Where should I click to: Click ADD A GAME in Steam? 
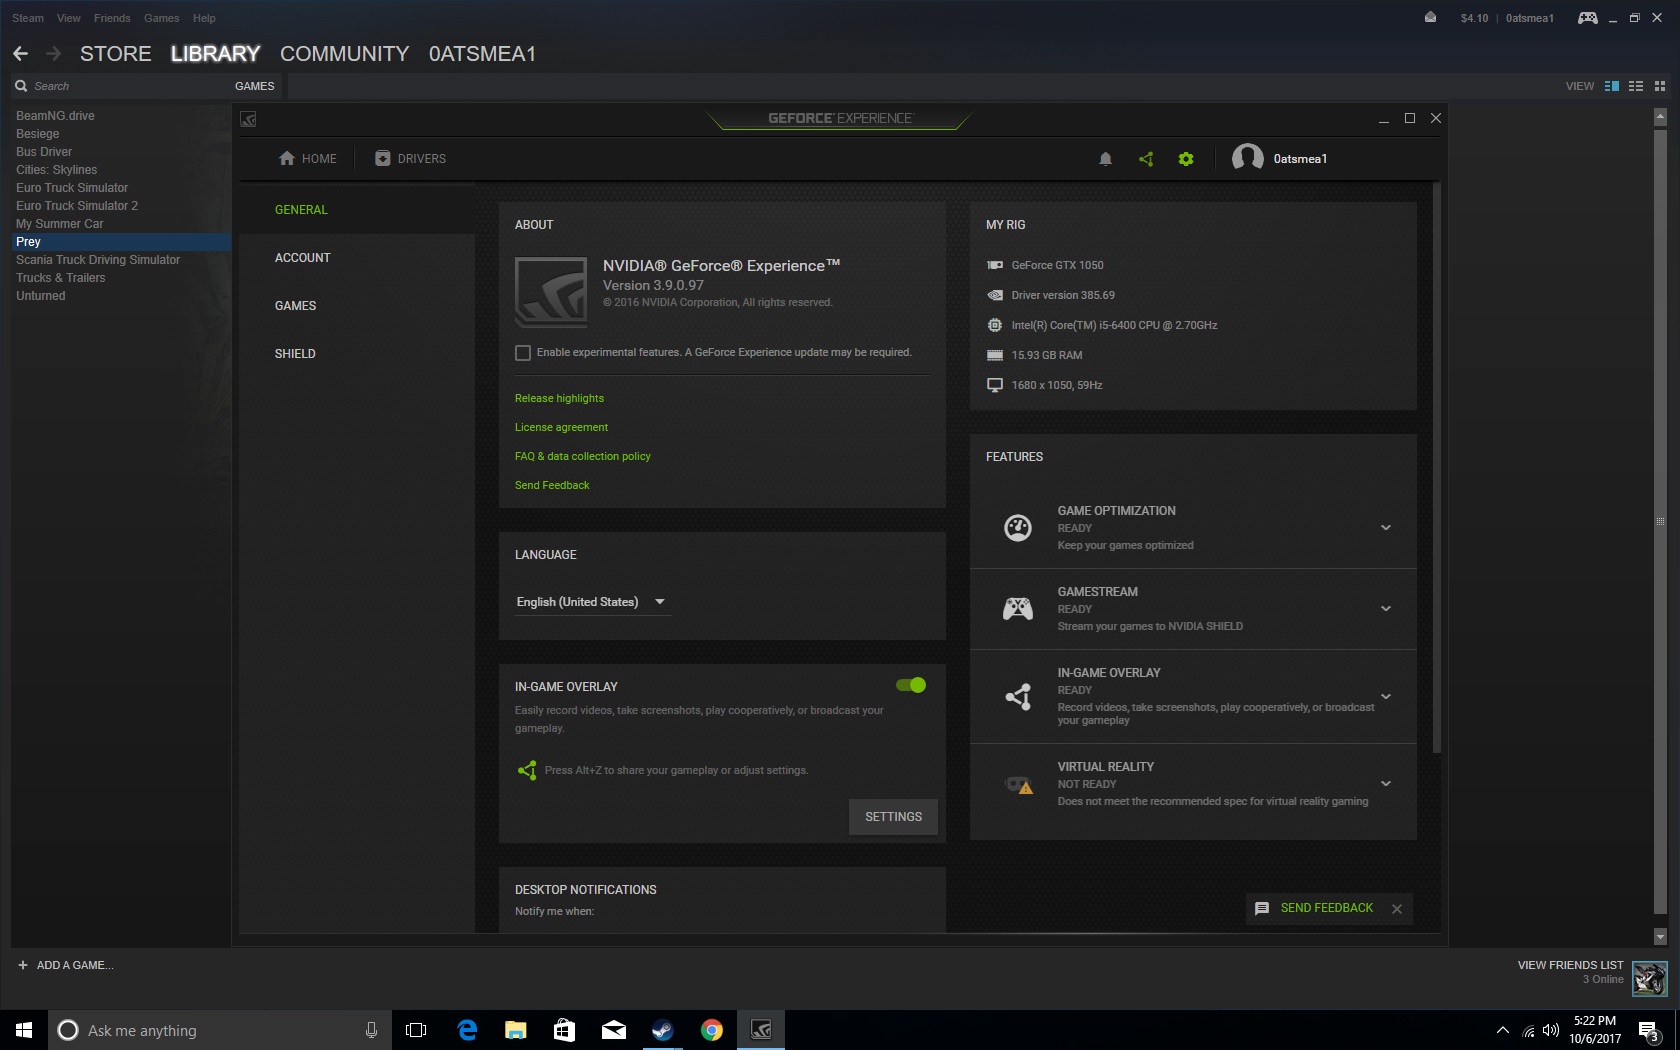click(65, 965)
